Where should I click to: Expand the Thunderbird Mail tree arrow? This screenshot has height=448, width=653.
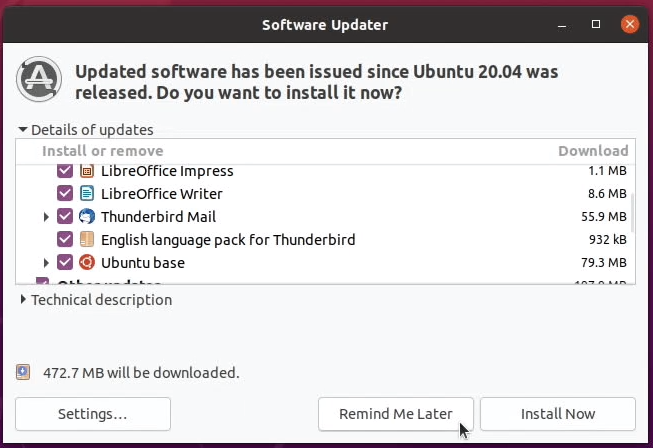pyautogui.click(x=46, y=217)
